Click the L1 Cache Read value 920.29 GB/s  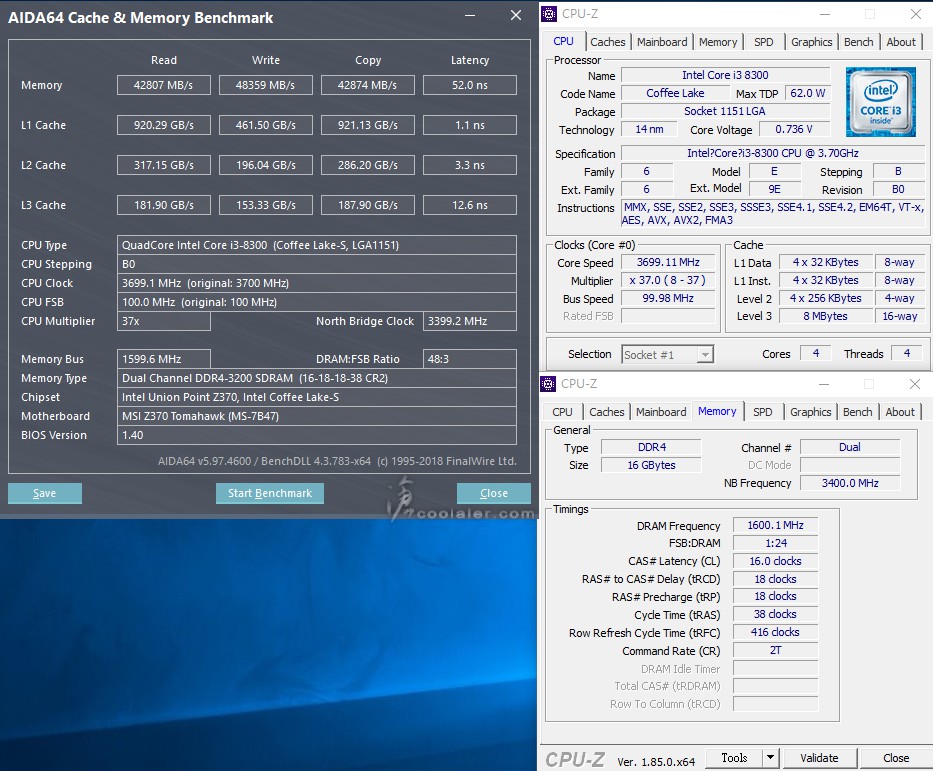[164, 125]
